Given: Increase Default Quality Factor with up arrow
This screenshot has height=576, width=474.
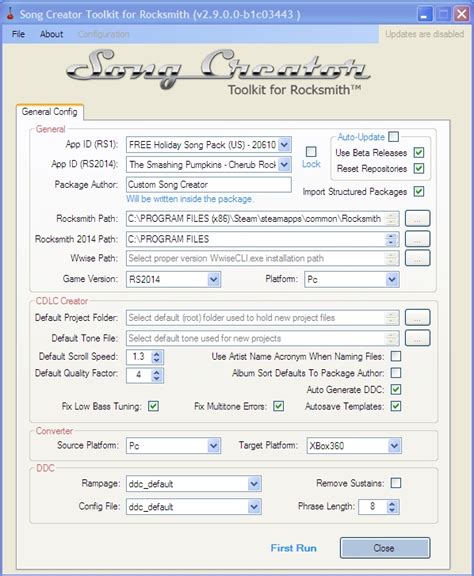Looking at the screenshot, I should pos(157,372).
